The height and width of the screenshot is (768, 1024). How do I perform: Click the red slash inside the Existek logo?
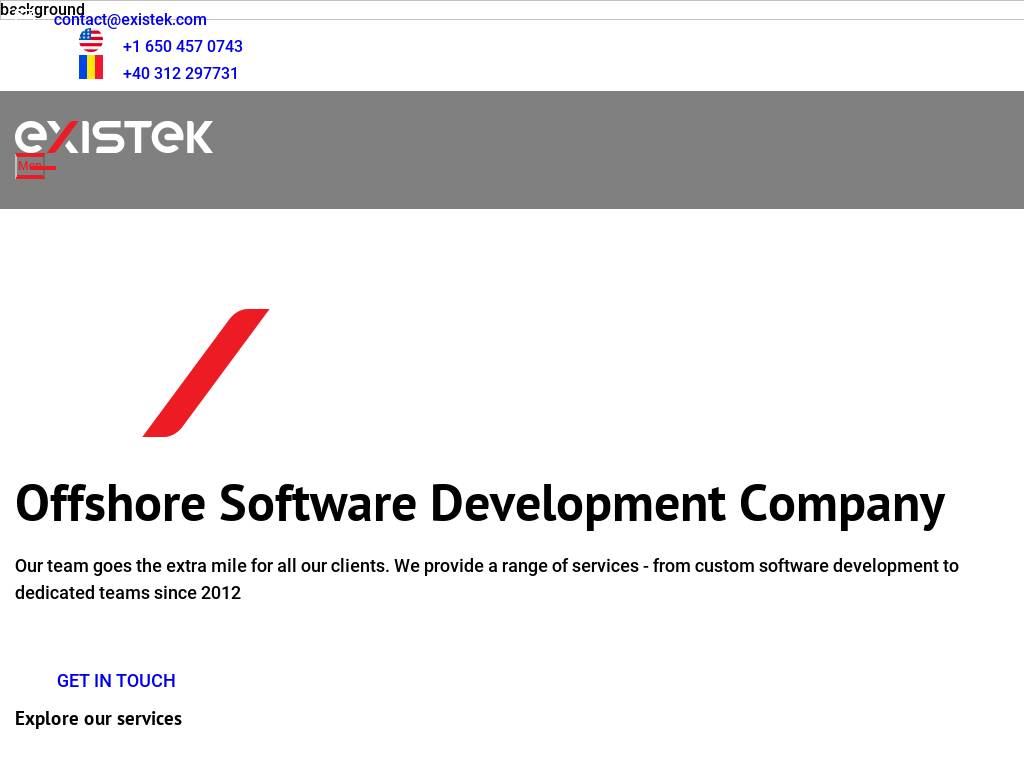tap(62, 137)
